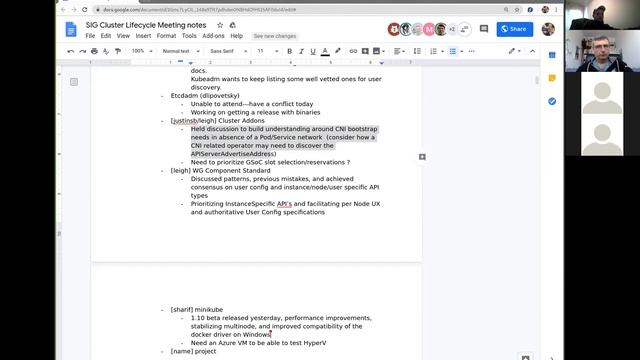Click the browser back arrow
This screenshot has height=360, width=640.
coord(64,9)
